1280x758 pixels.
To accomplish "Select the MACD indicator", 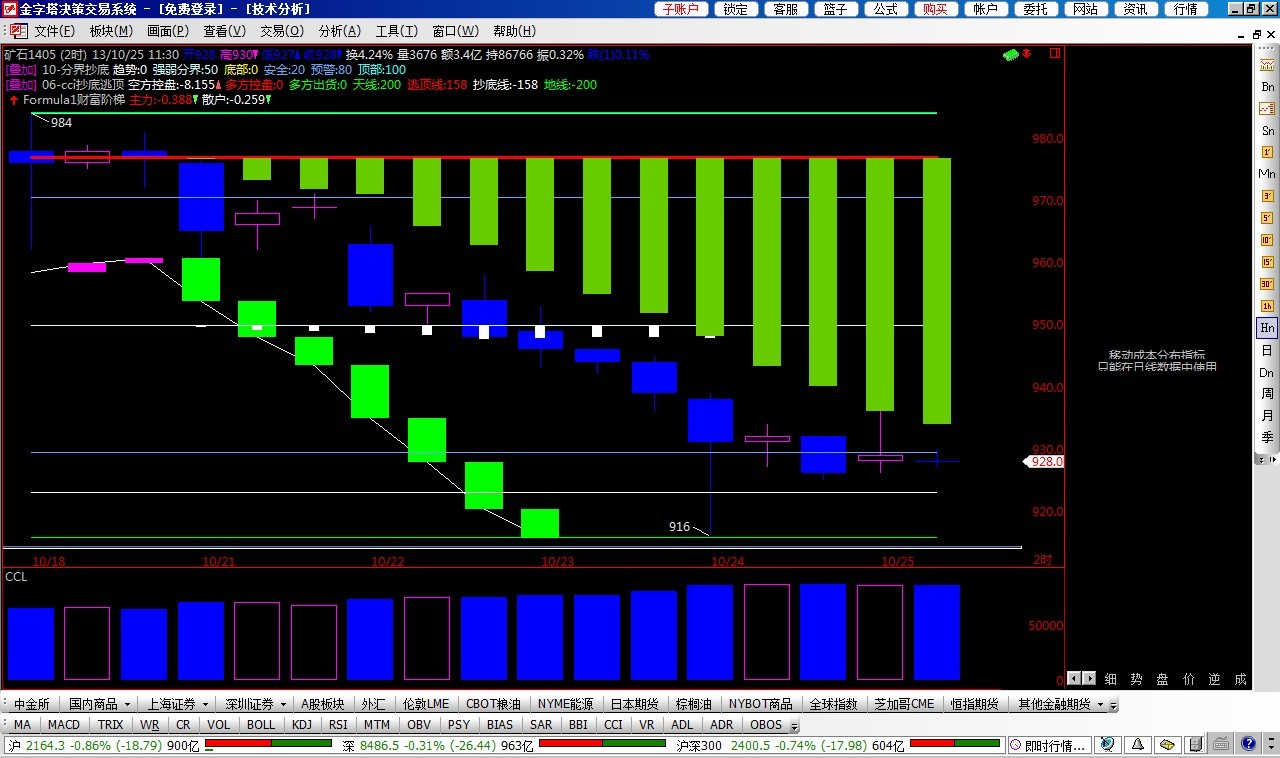I will [x=64, y=724].
